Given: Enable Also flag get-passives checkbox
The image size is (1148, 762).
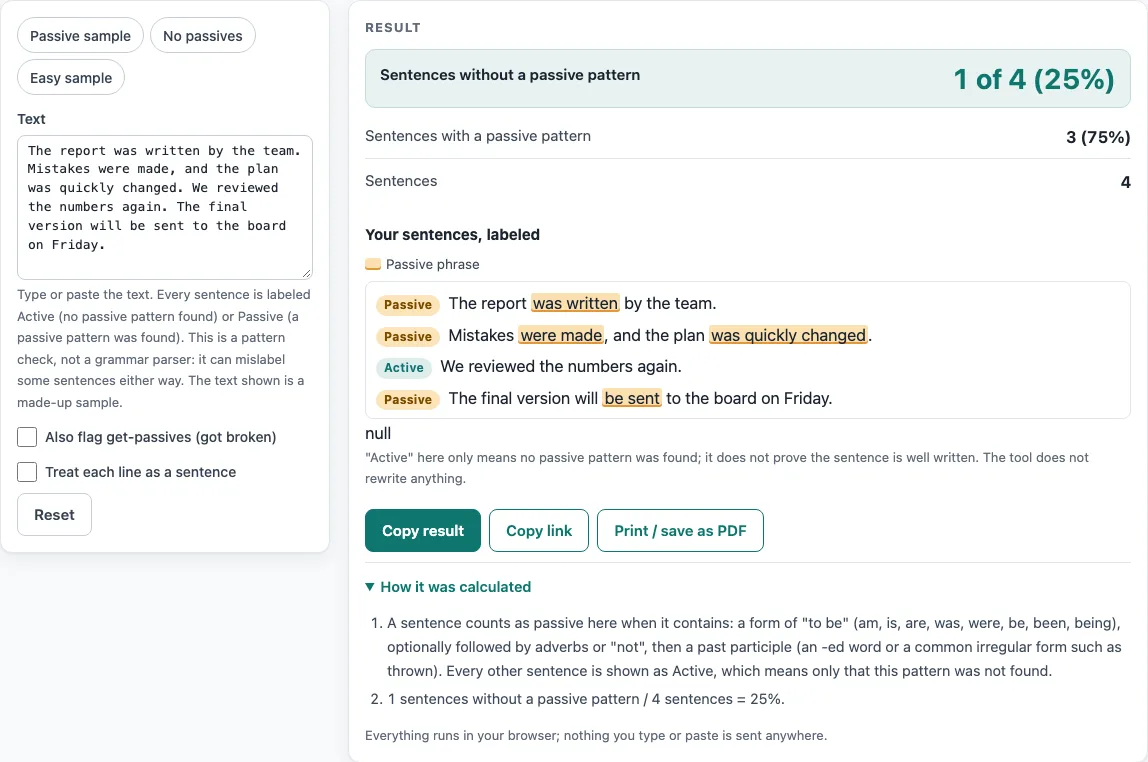Looking at the screenshot, I should 27,437.
